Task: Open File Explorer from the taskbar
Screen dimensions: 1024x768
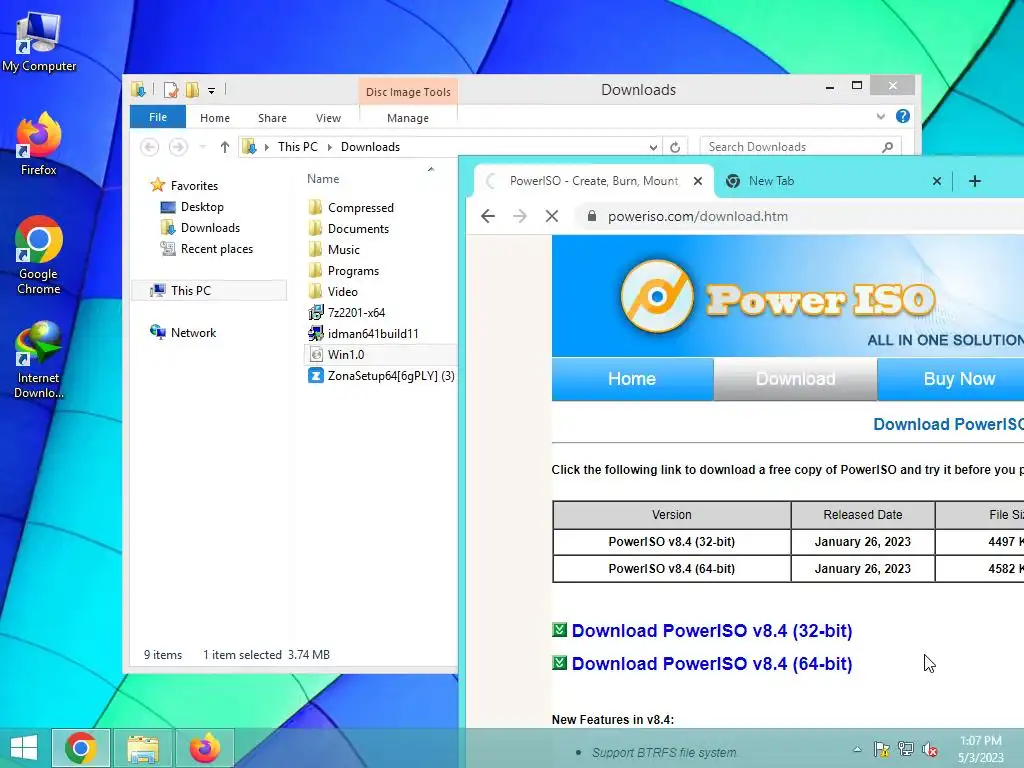Action: 143,748
